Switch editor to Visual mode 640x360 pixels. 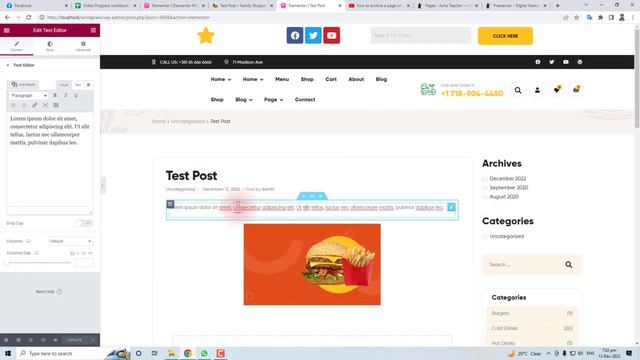[x=63, y=85]
